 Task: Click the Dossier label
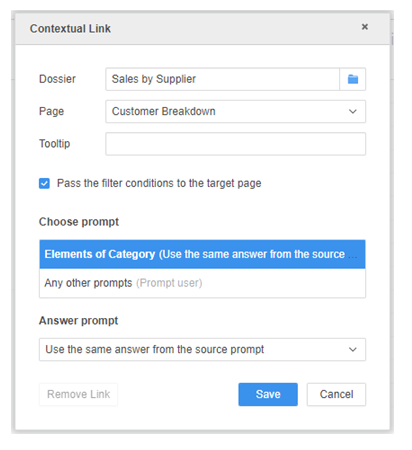[x=57, y=79]
